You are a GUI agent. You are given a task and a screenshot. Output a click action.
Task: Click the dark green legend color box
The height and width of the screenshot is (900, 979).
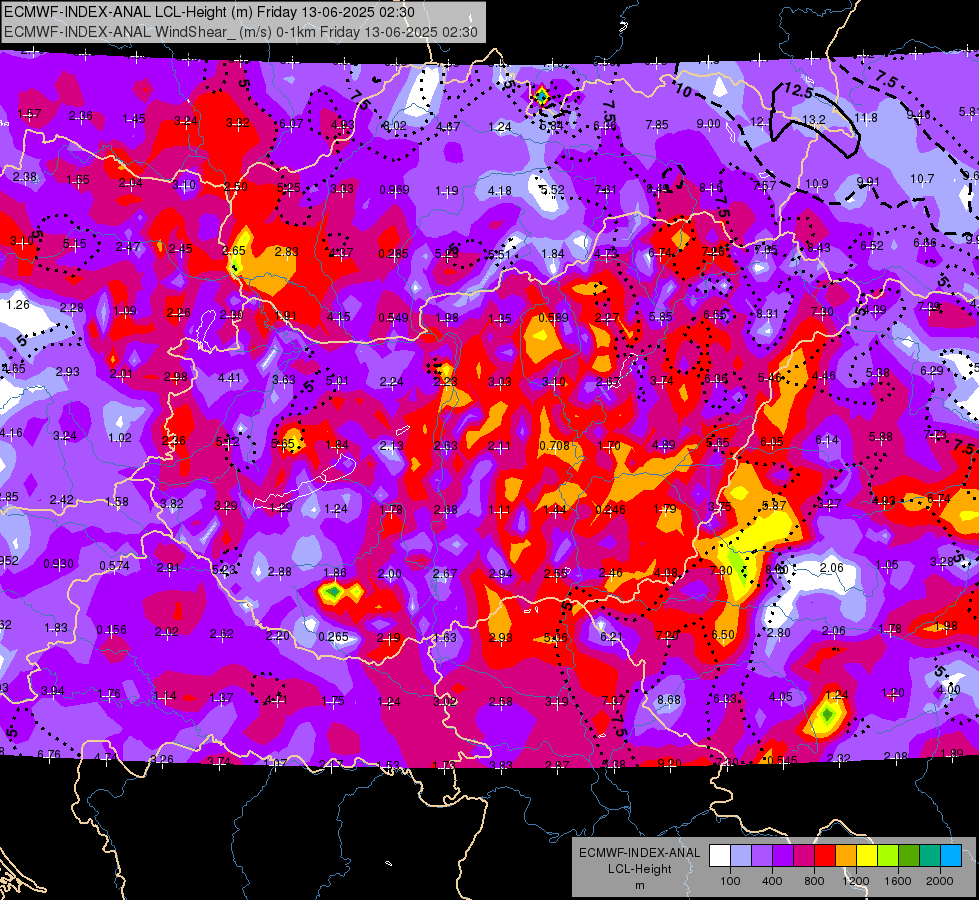(909, 856)
